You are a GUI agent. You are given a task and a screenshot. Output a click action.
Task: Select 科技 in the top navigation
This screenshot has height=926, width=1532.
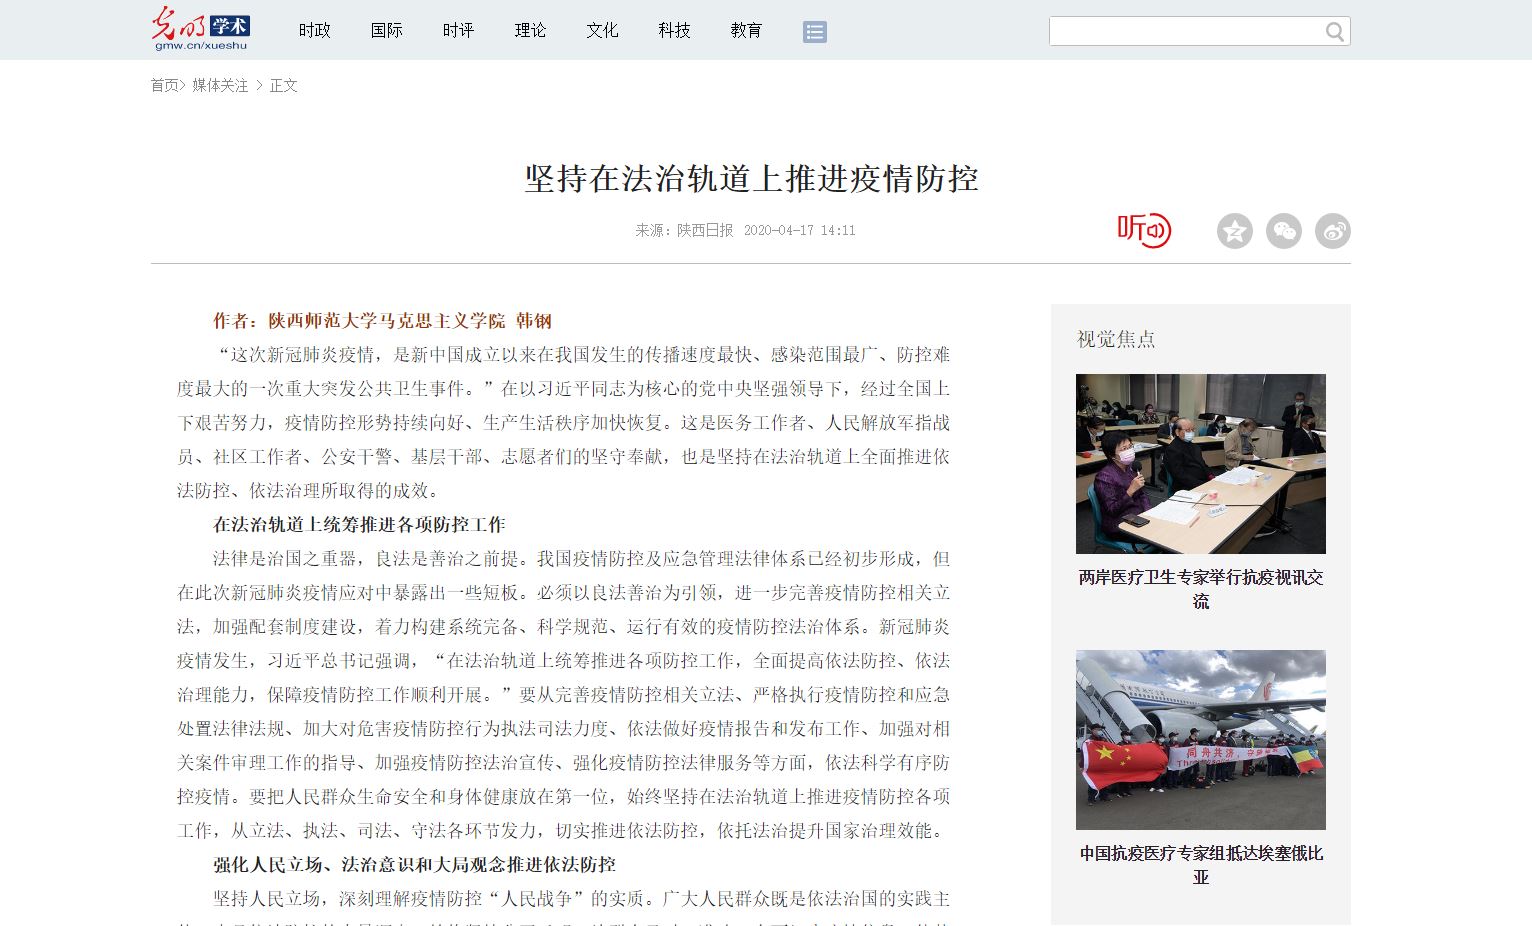[674, 31]
